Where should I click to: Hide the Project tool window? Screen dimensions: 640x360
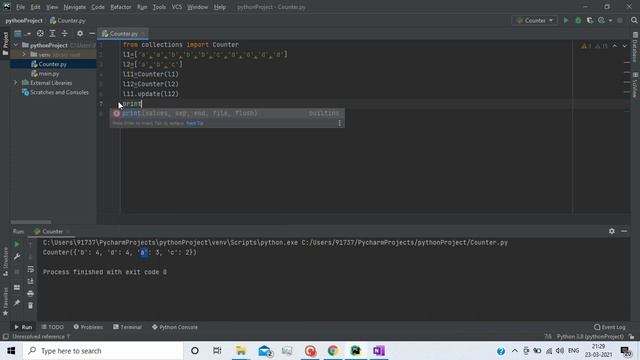pyautogui.click(x=92, y=33)
